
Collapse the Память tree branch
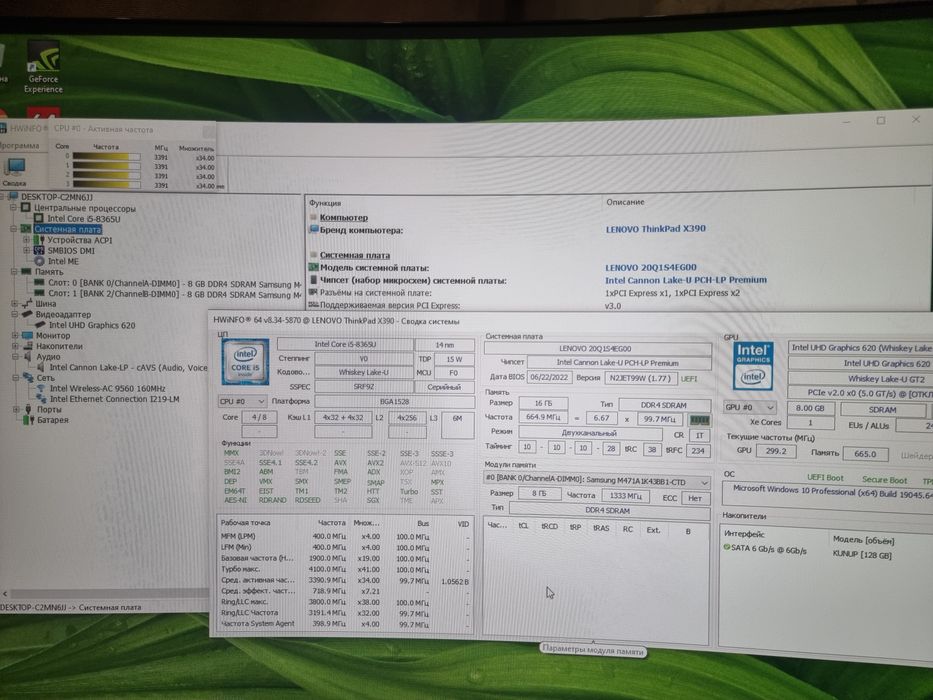click(x=13, y=271)
